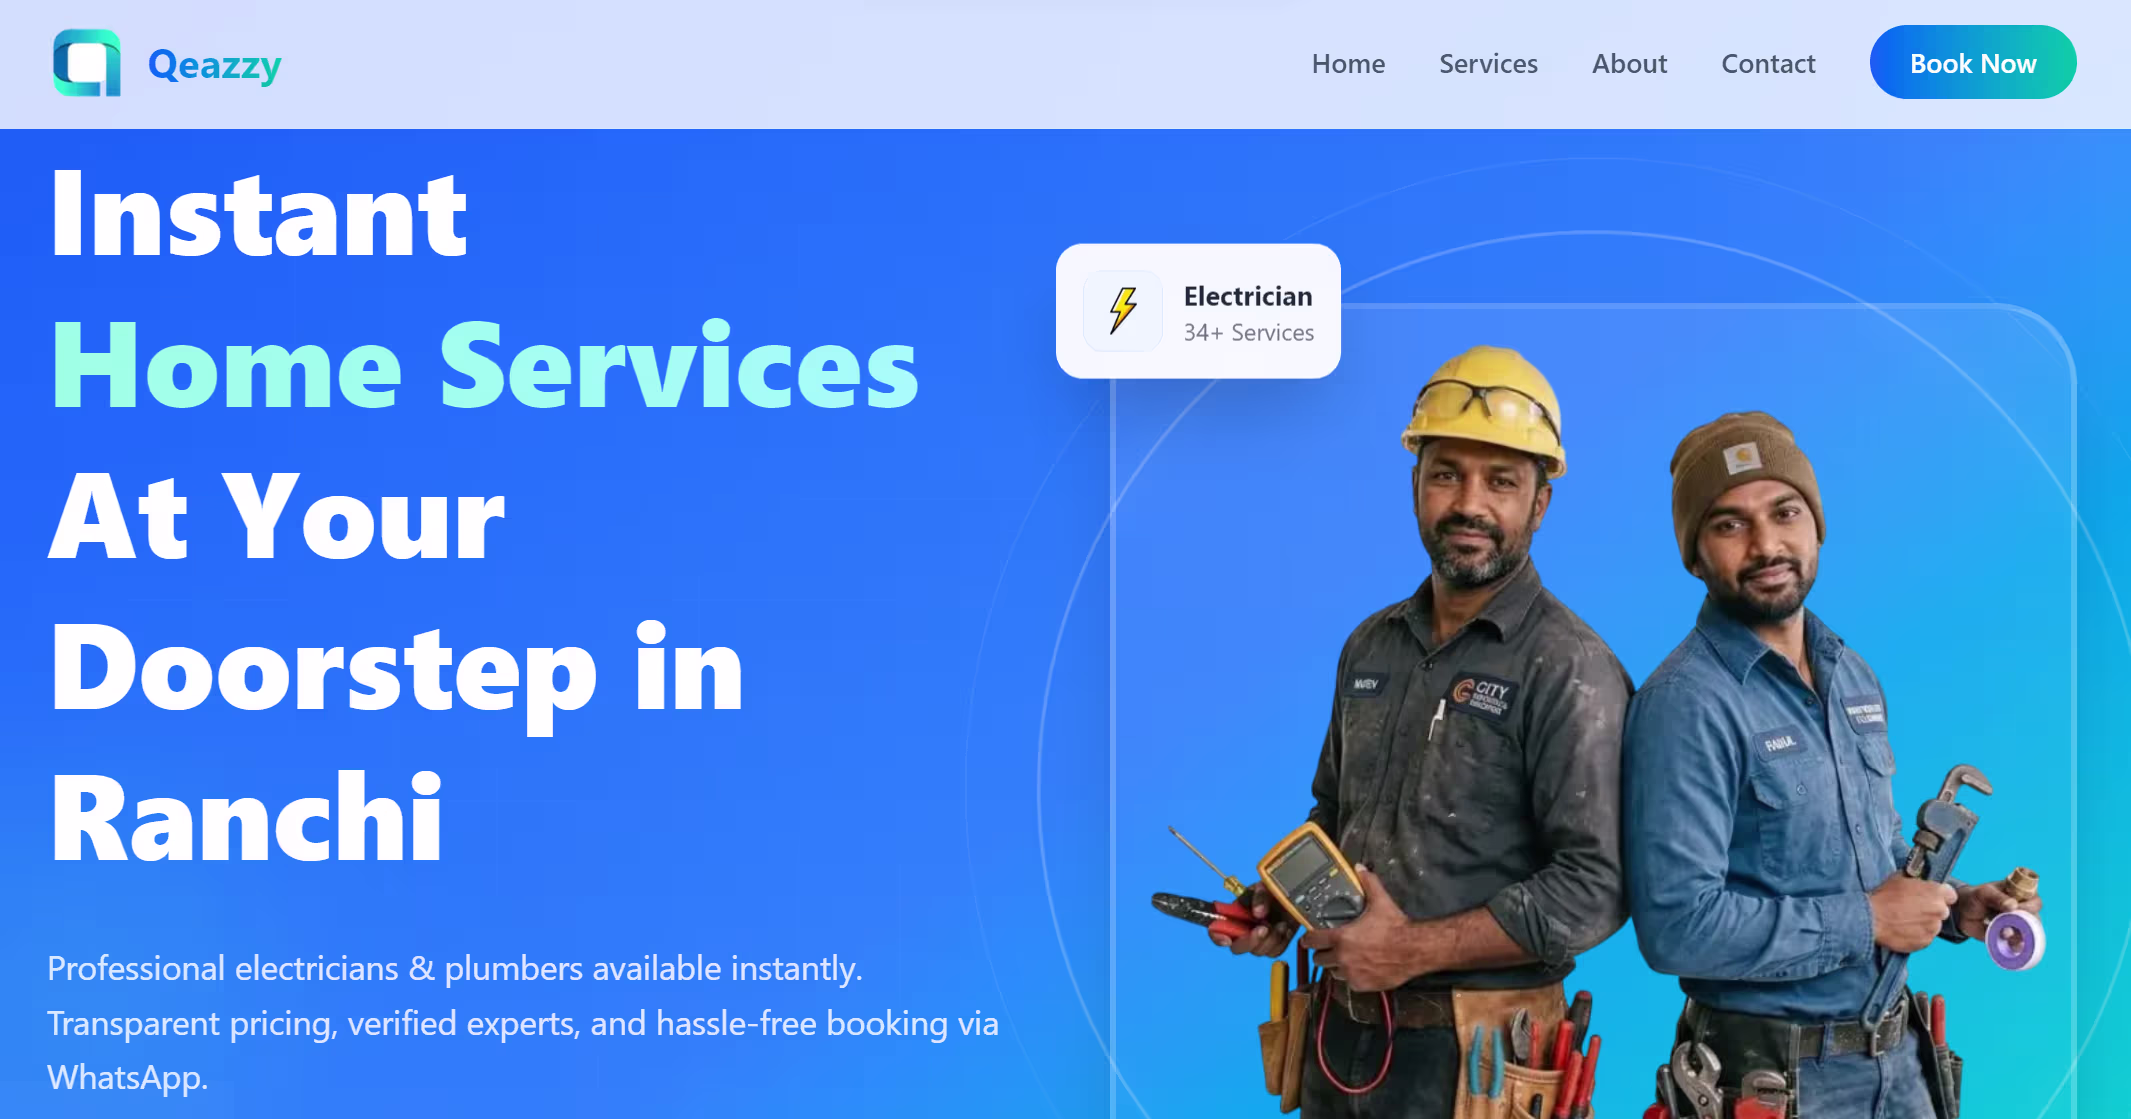This screenshot has height=1119, width=2131.
Task: Click the '34+ Services' label
Action: (1249, 333)
